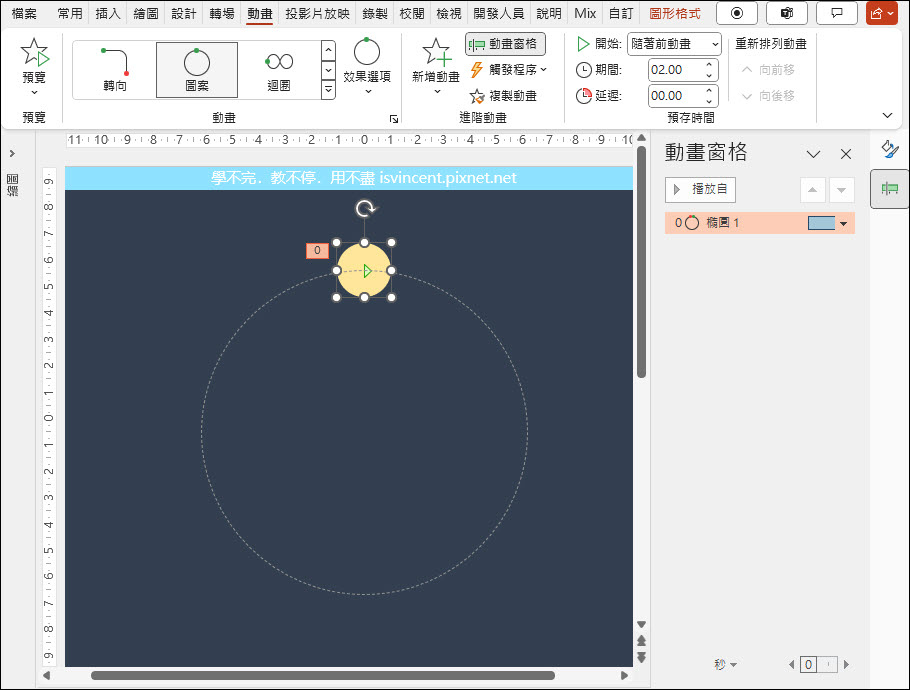Switch to the 繪圖 draw tab
The image size is (910, 690).
click(146, 13)
